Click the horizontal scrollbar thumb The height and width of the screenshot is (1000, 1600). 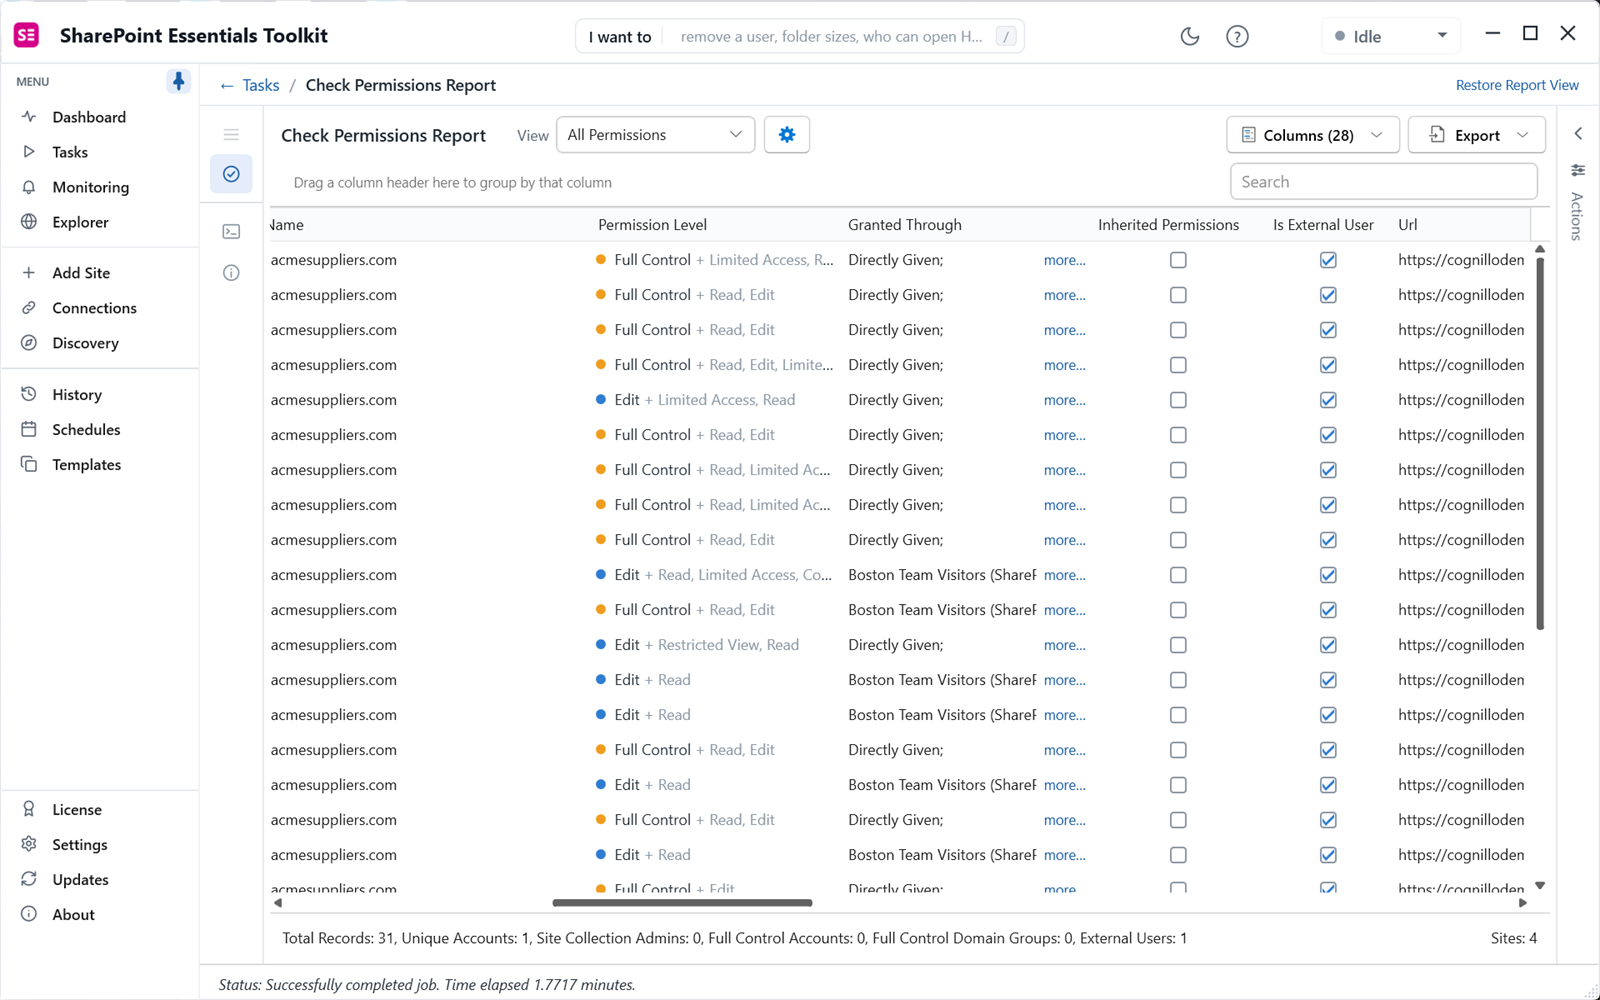tap(682, 903)
